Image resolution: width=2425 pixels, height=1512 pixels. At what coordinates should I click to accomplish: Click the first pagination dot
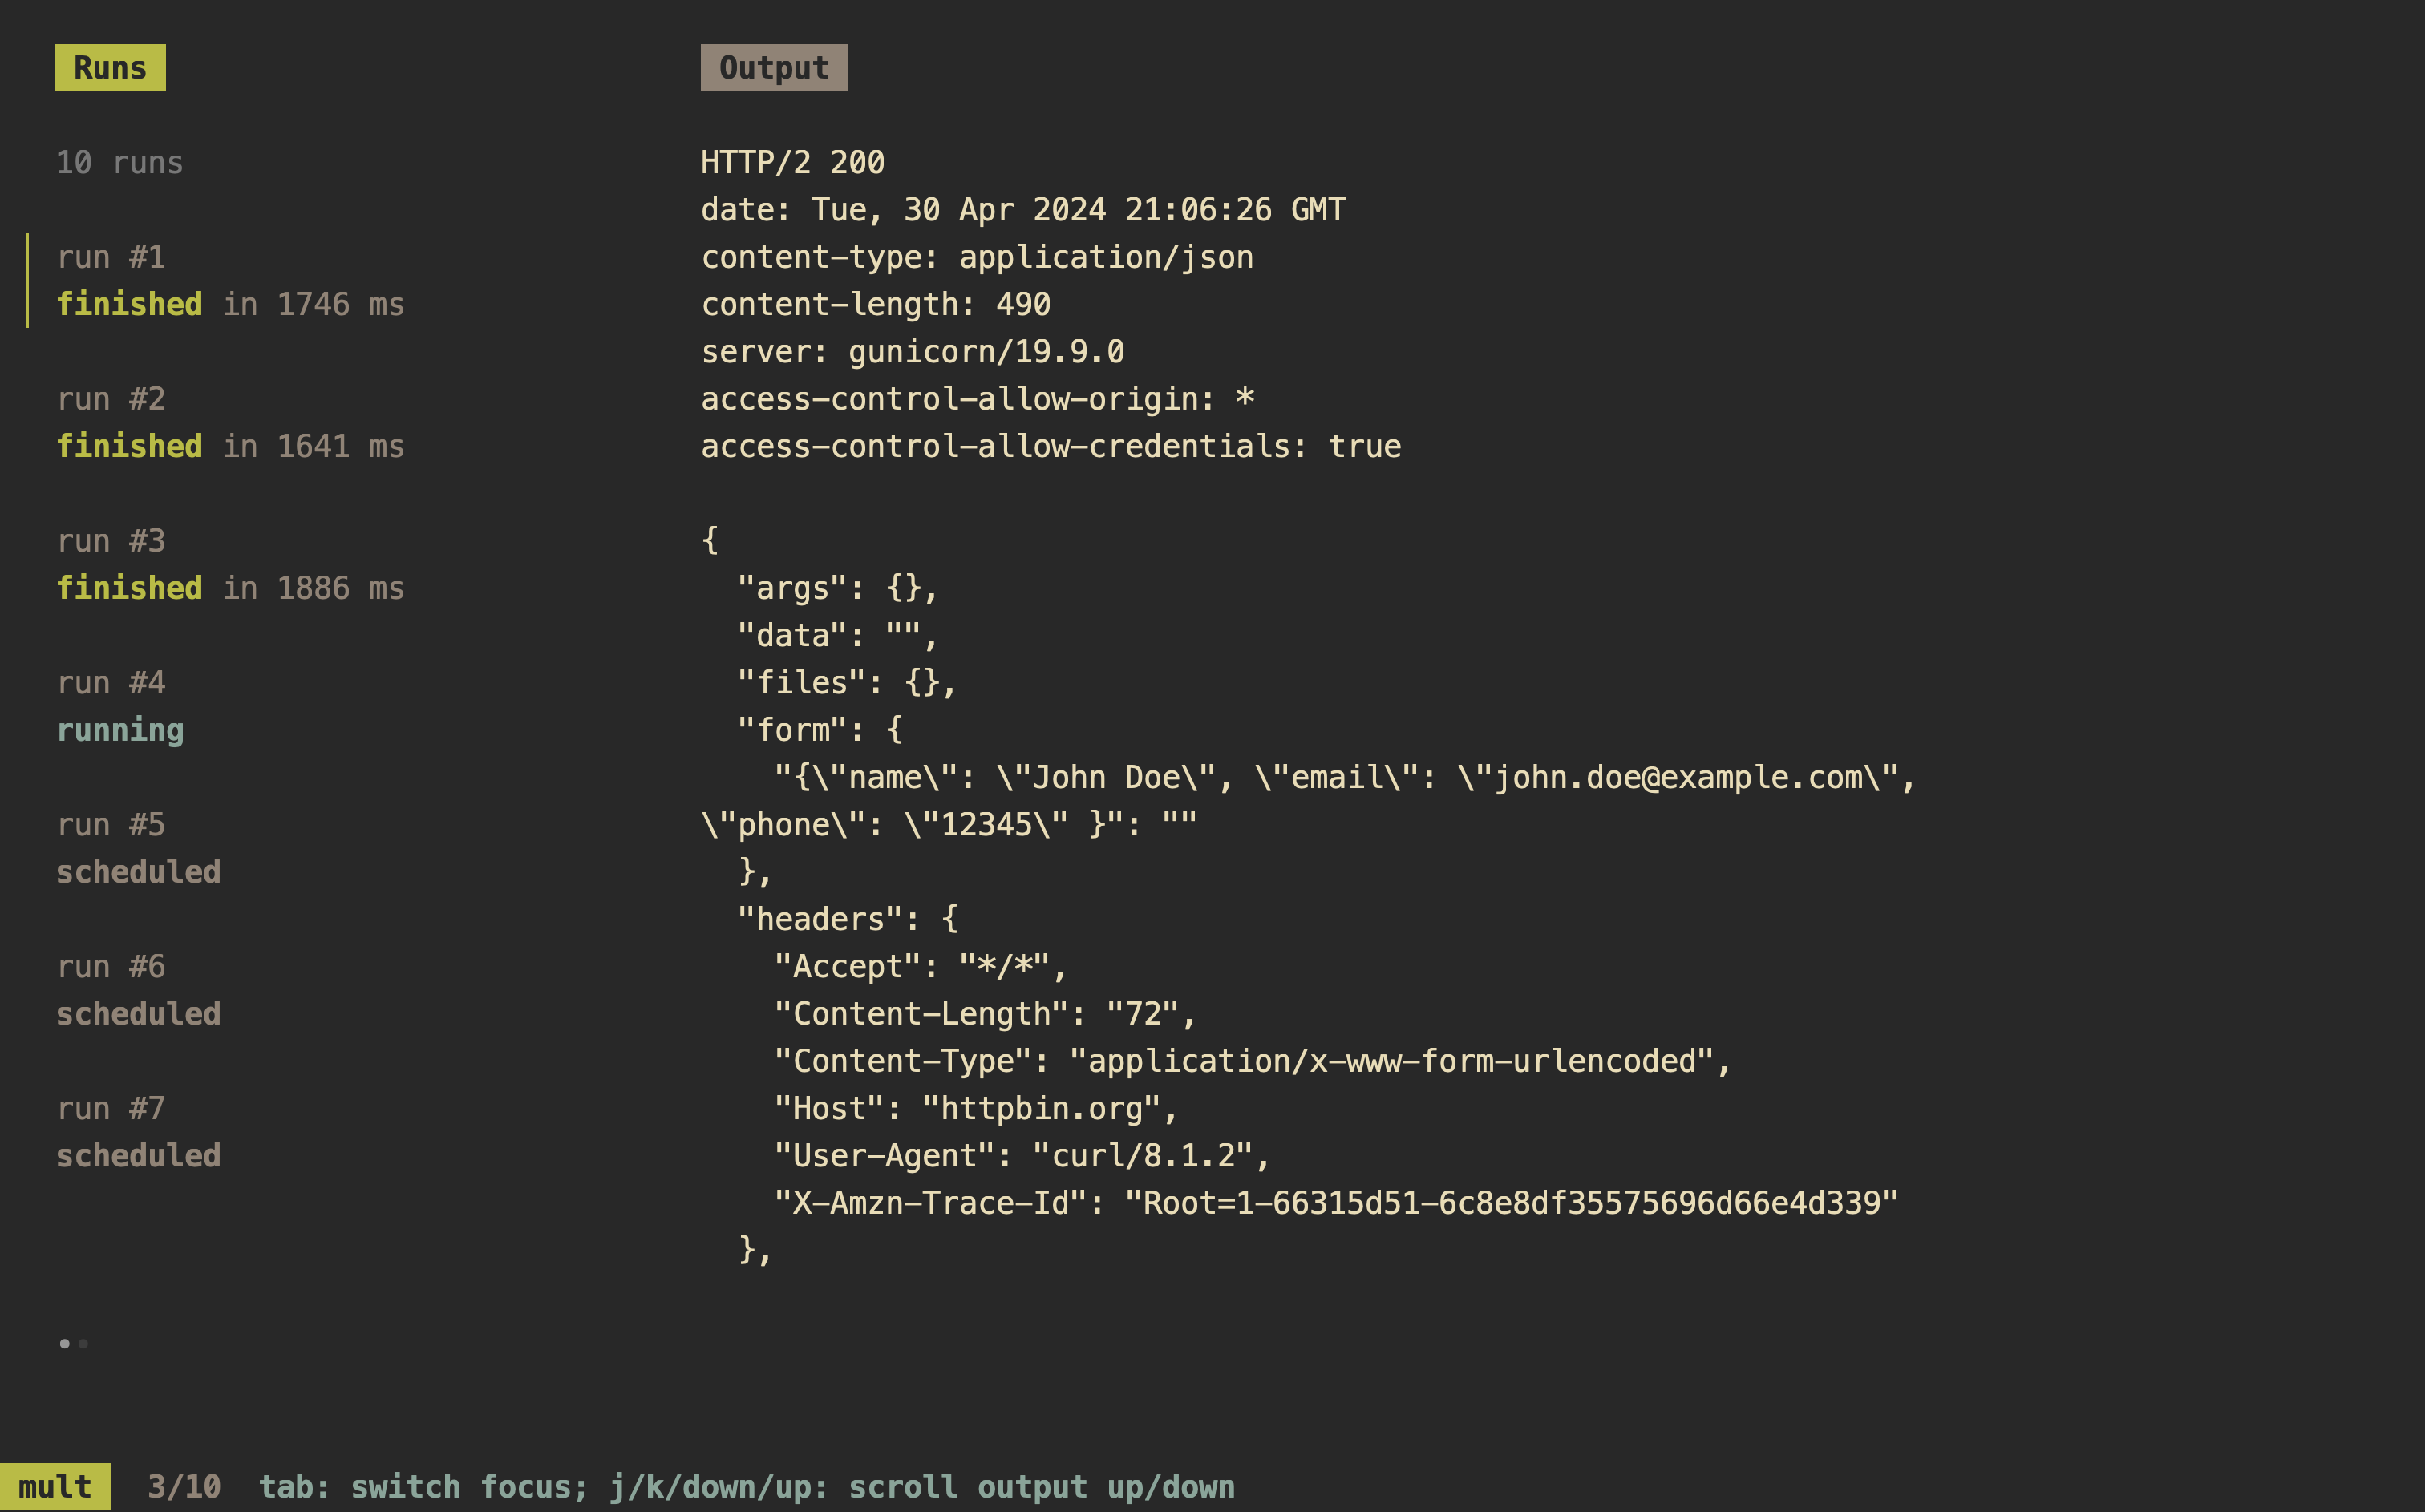click(65, 1343)
